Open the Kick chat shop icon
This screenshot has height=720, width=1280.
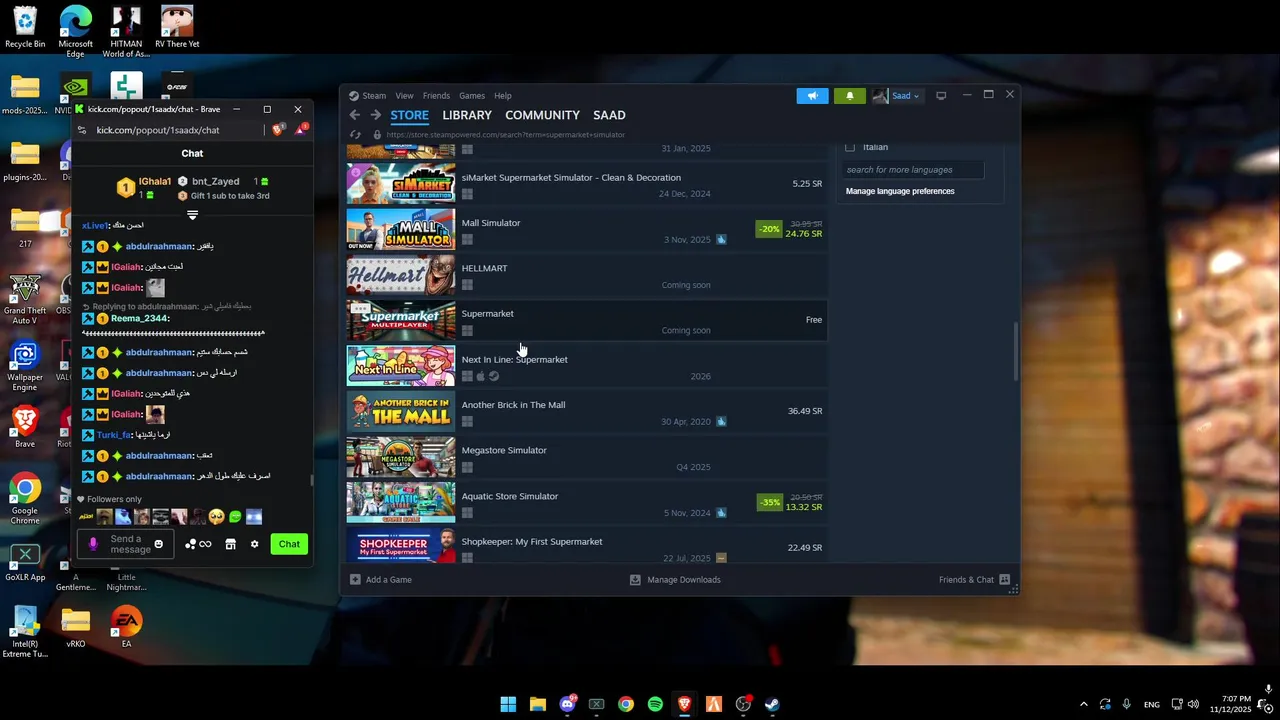(x=230, y=544)
